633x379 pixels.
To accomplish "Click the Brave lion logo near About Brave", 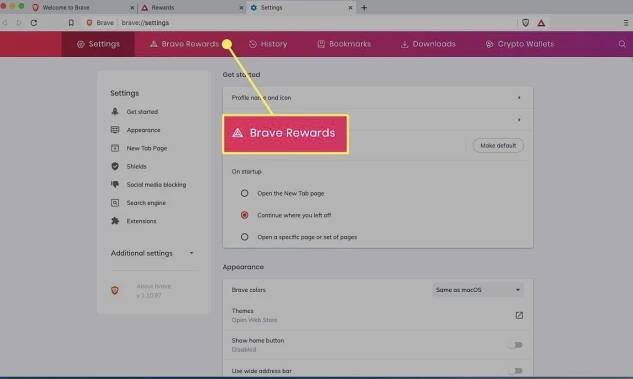I will tap(115, 290).
